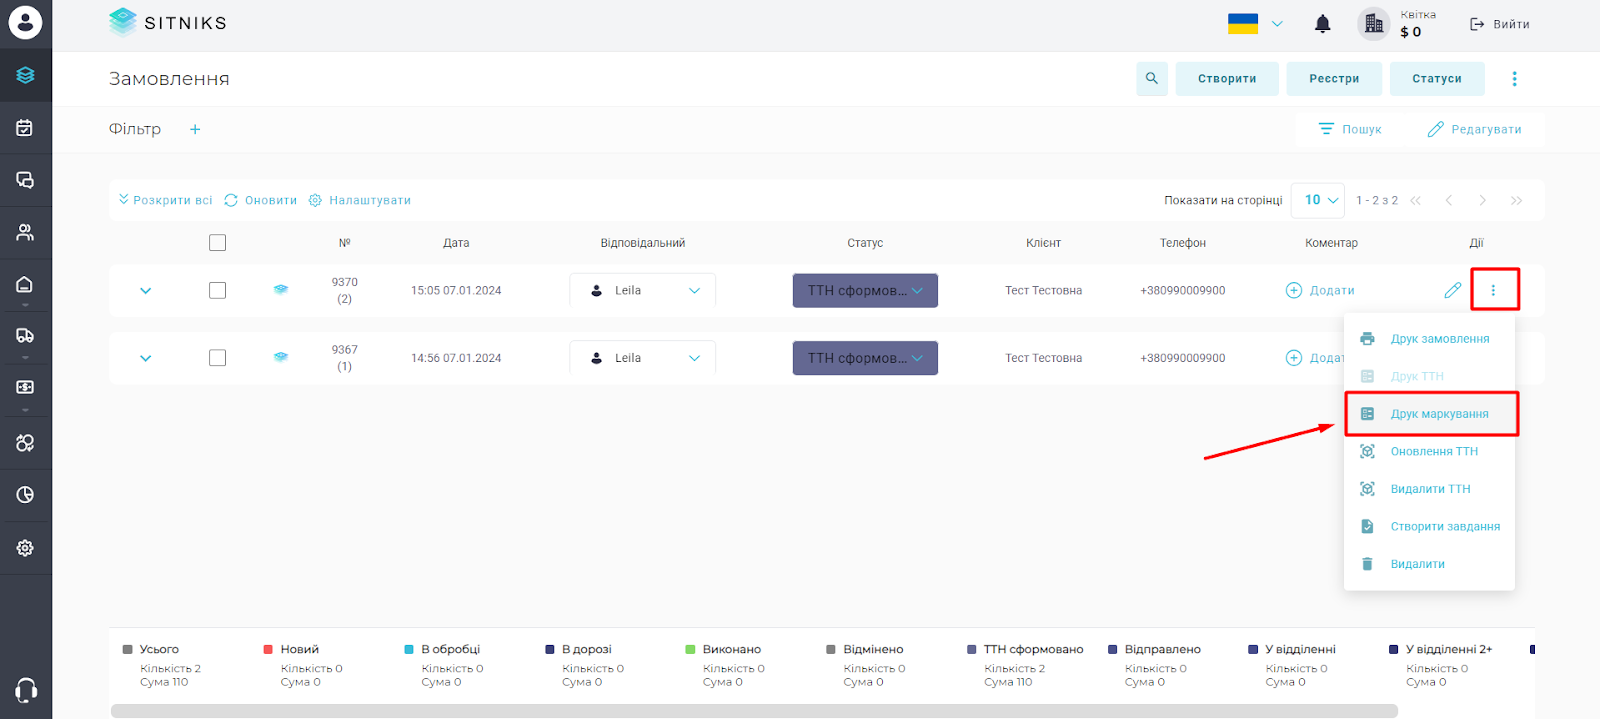
Task: Click the horizontal scrollbar under status summary
Action: tap(754, 711)
